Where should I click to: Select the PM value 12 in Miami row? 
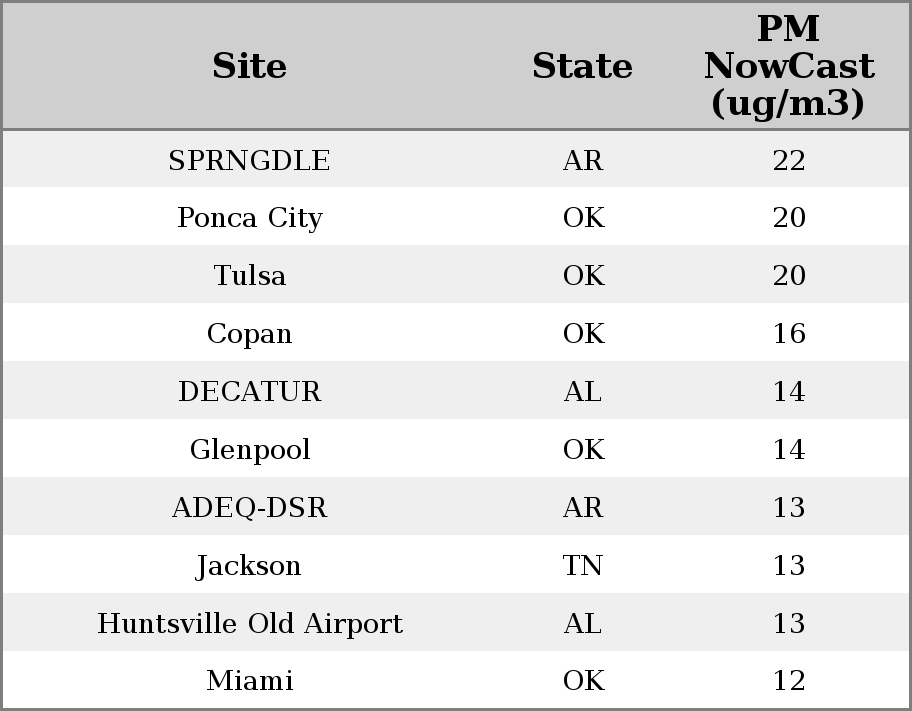pos(788,681)
